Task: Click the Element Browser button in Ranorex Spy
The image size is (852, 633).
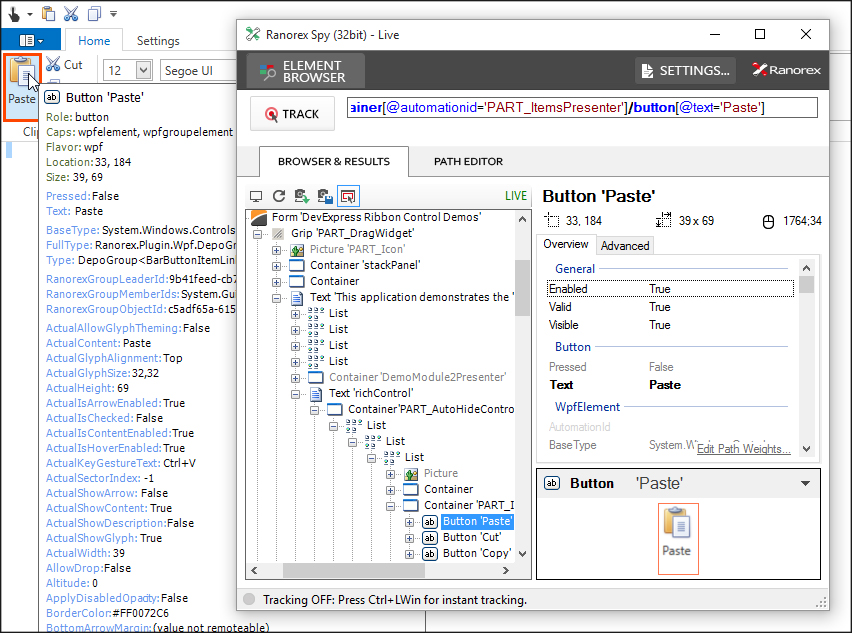Action: point(305,71)
